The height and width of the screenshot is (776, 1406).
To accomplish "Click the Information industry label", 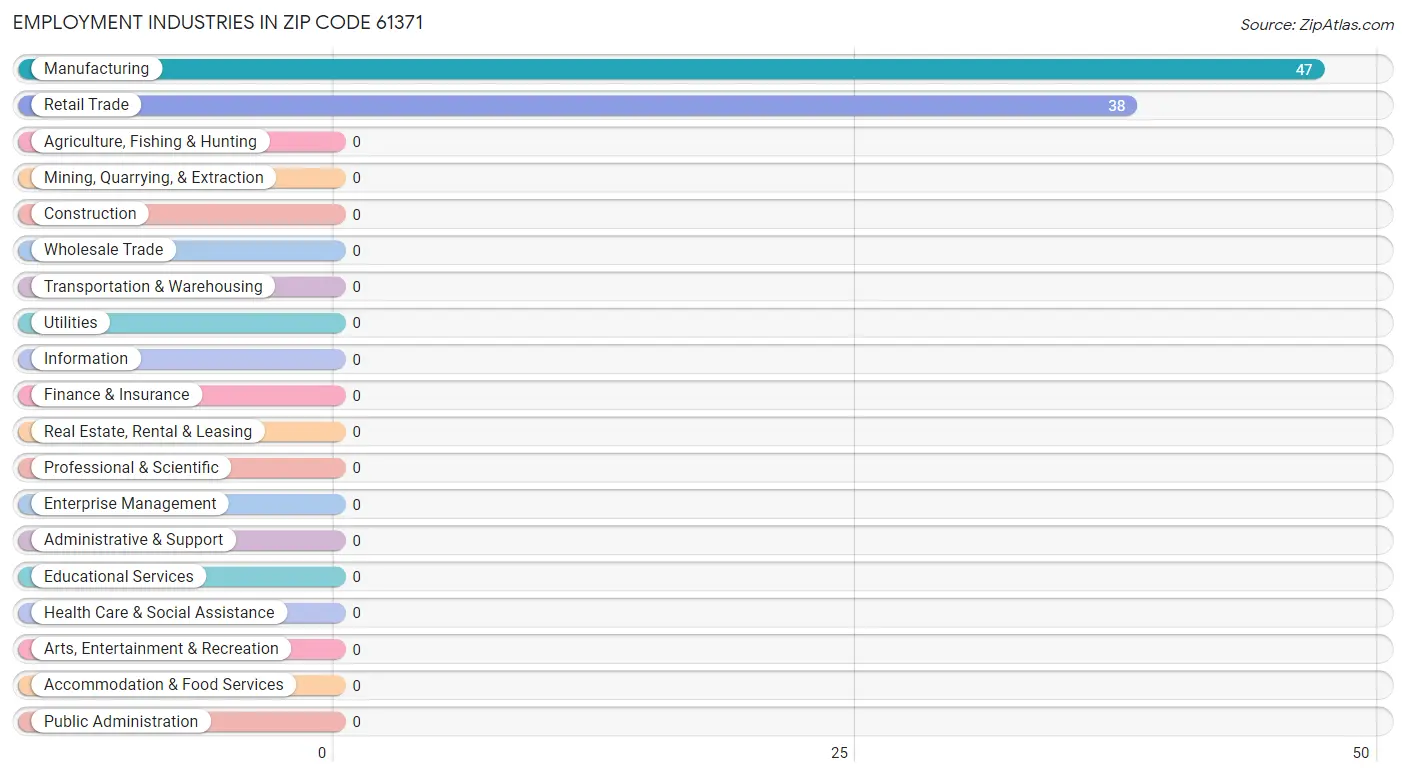I will coord(86,359).
